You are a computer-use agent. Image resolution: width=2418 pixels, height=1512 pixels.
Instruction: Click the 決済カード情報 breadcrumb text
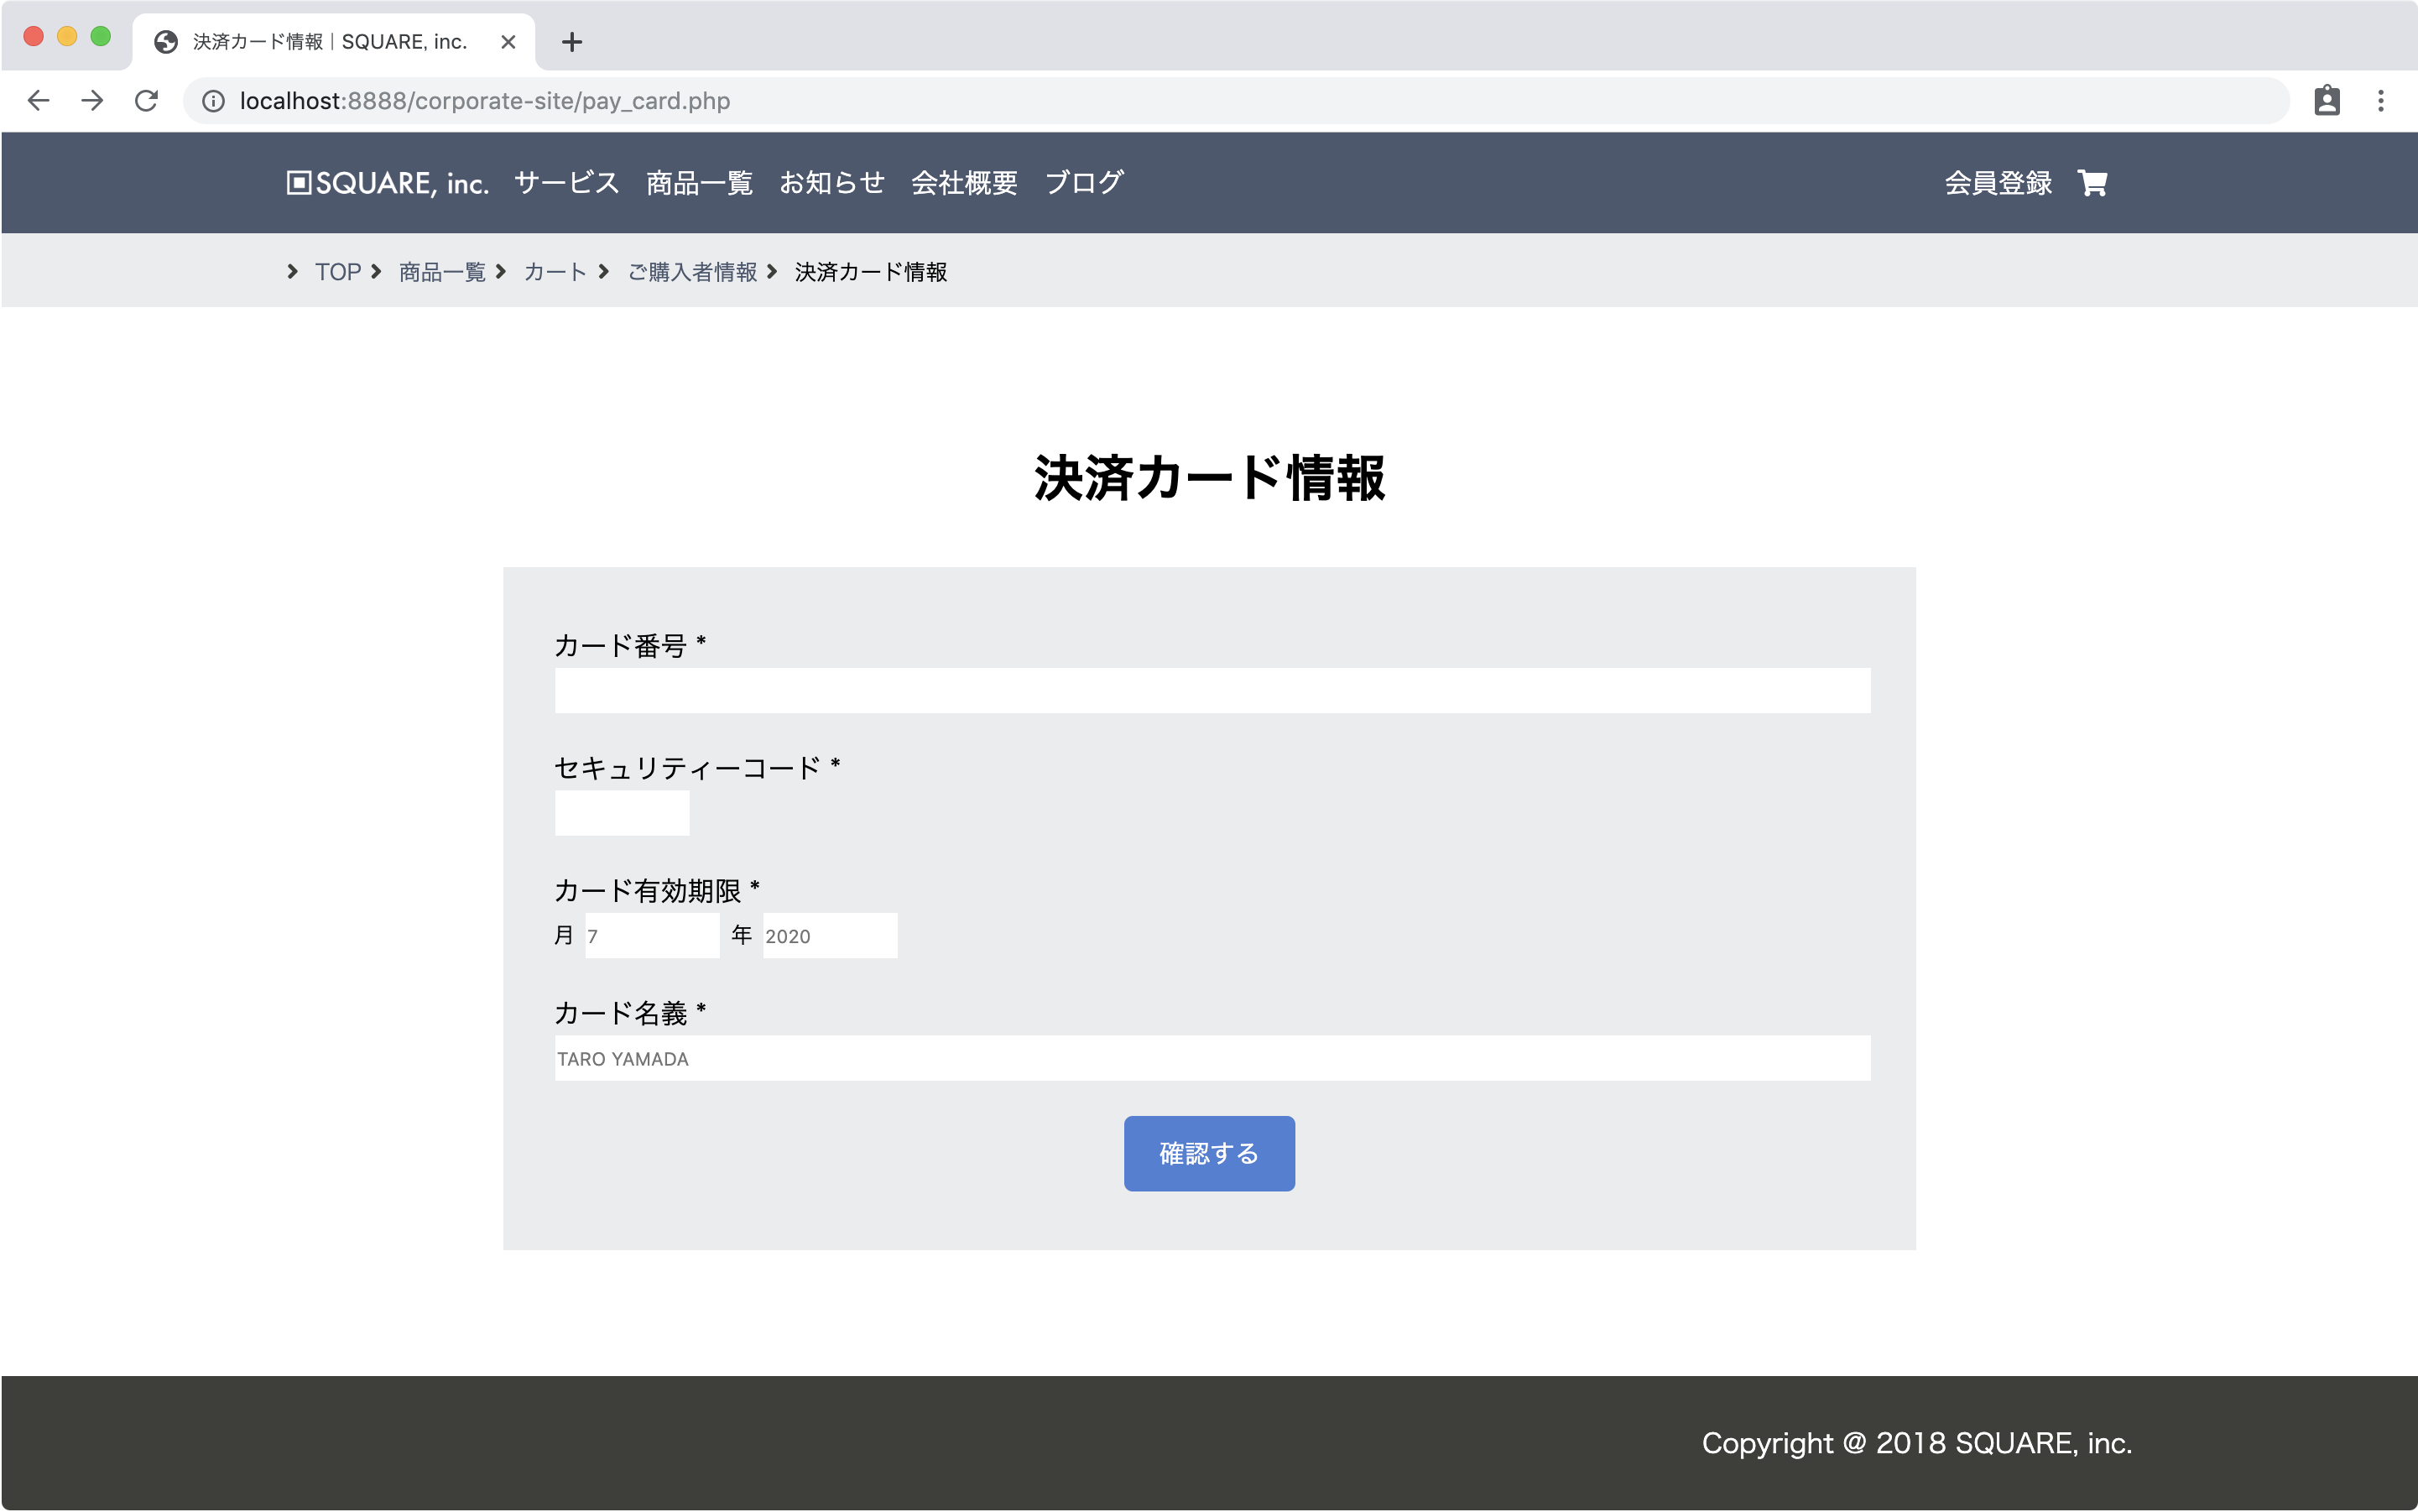(x=871, y=272)
